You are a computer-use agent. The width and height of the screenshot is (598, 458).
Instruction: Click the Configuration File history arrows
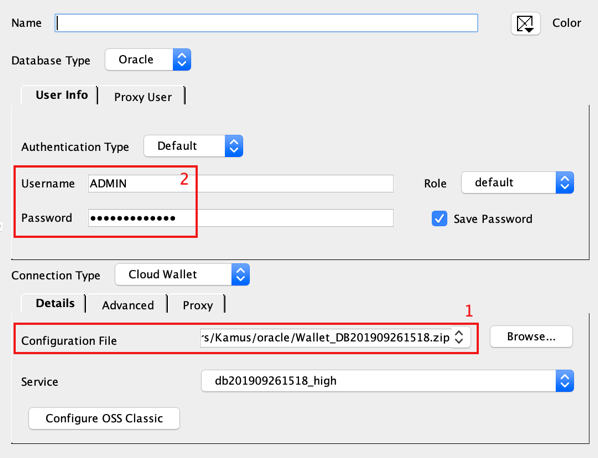point(459,337)
